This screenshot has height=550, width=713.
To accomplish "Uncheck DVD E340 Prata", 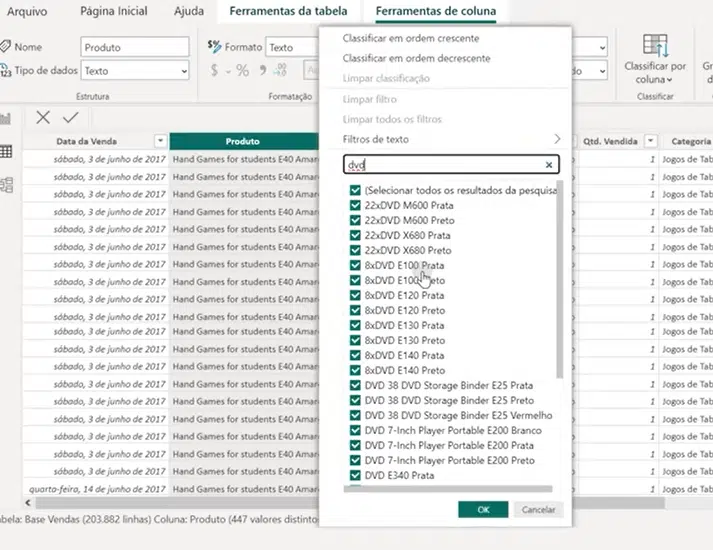I will point(355,475).
